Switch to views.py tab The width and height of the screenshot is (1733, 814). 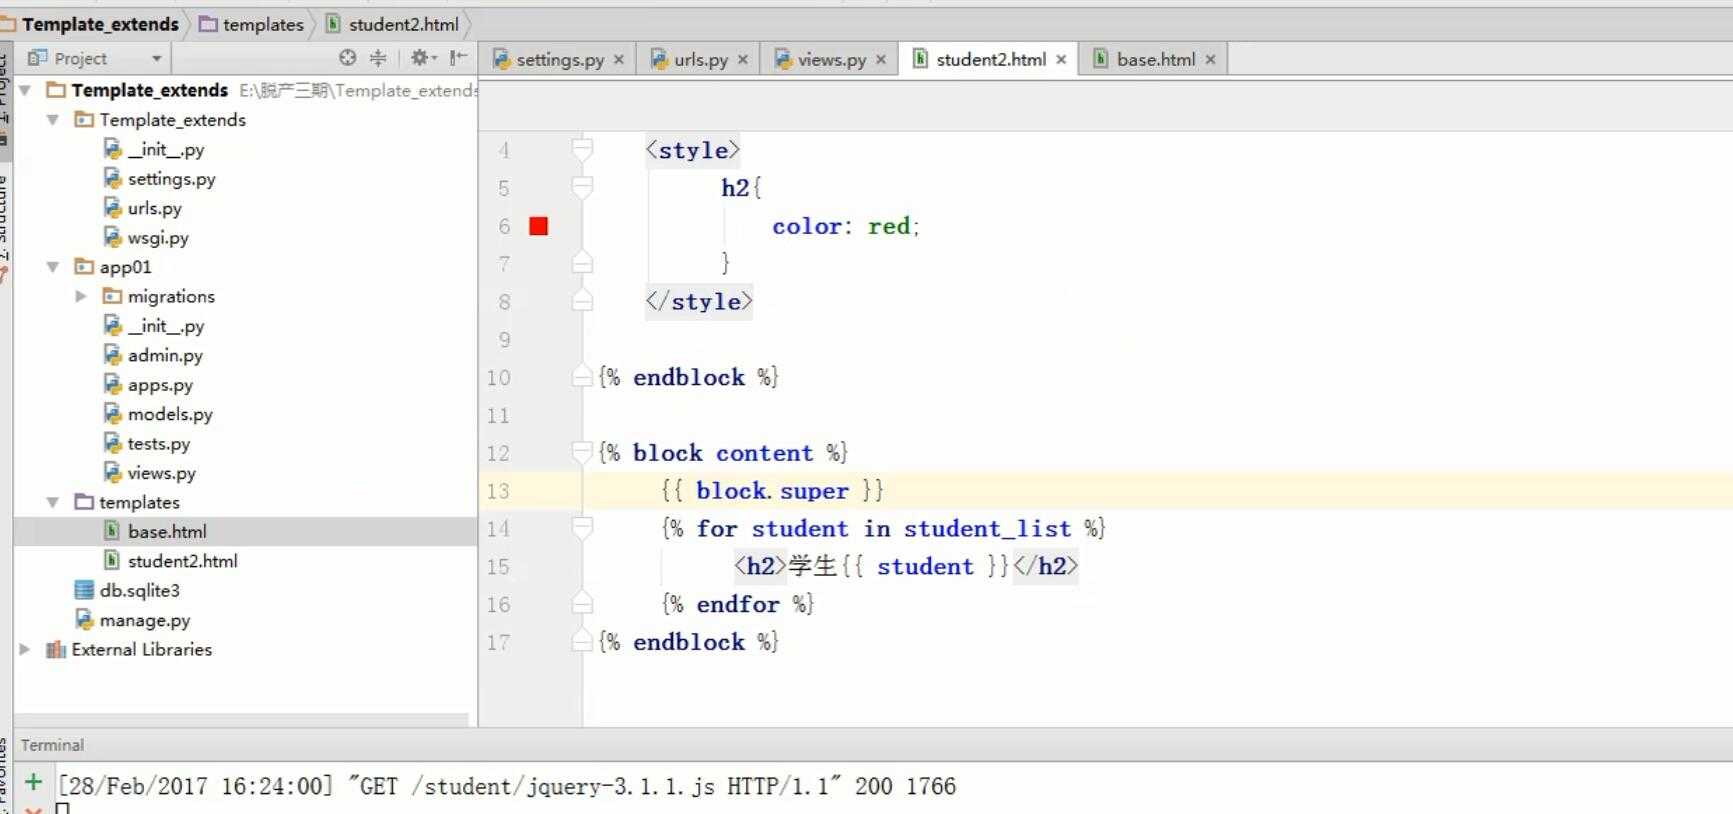click(x=831, y=59)
